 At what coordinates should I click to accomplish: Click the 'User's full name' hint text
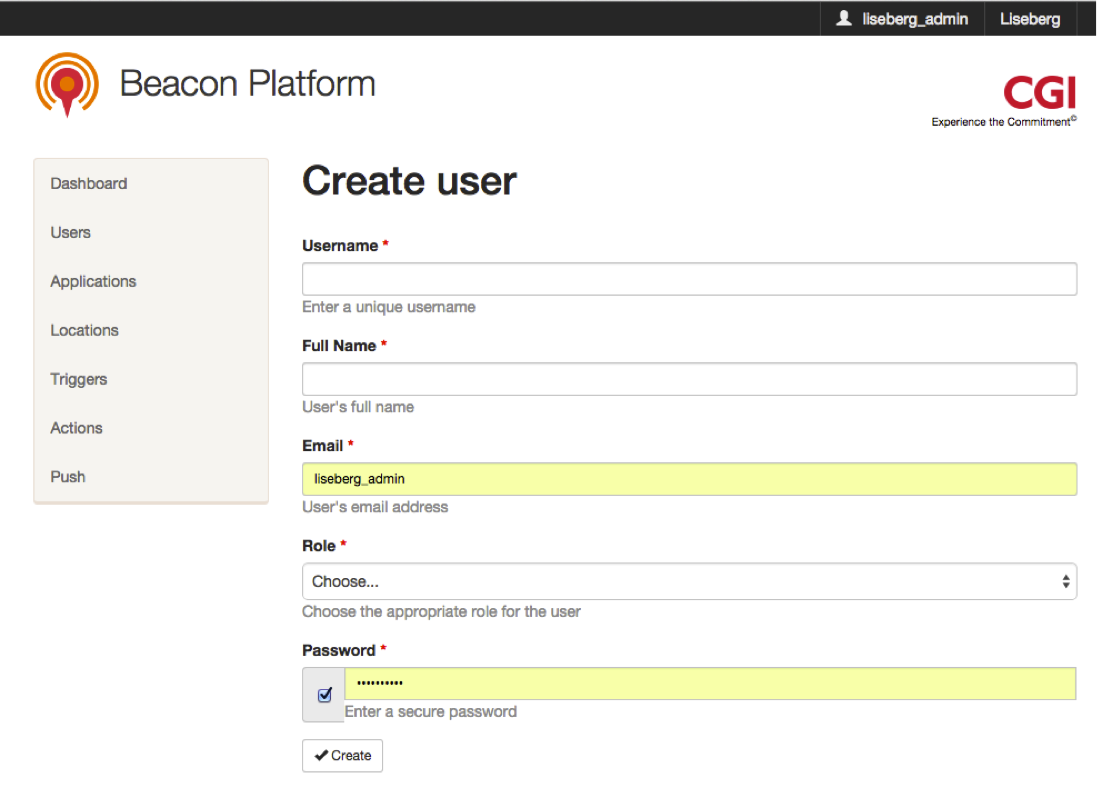pos(358,407)
